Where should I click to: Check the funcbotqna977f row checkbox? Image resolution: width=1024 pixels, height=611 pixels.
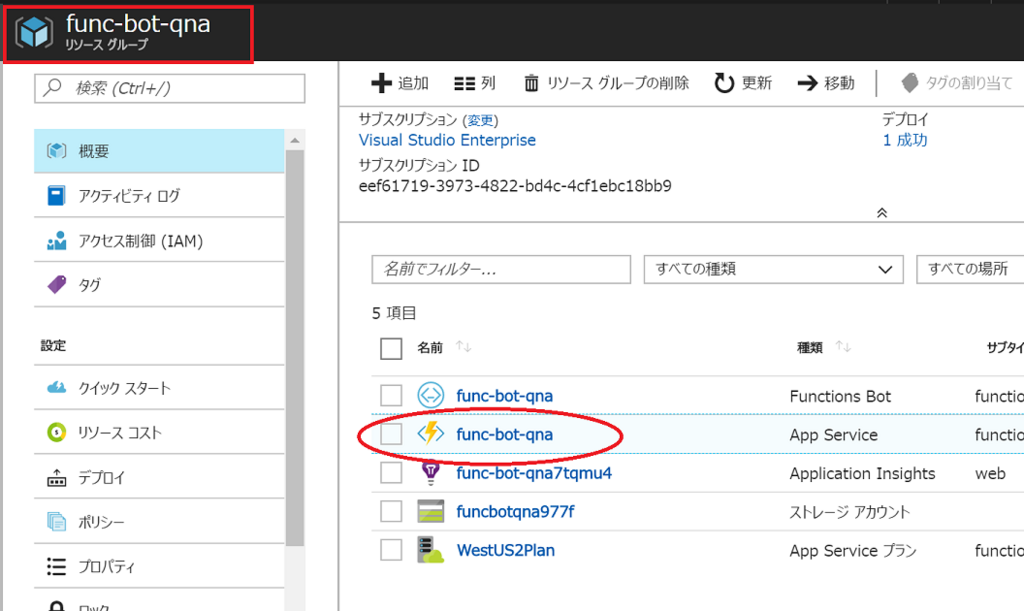(x=391, y=511)
